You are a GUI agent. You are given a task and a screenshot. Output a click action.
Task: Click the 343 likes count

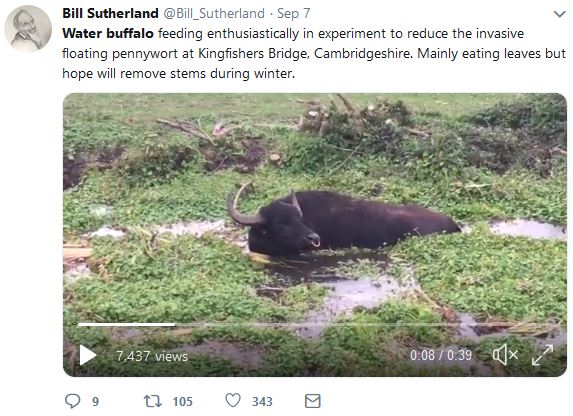(262, 401)
